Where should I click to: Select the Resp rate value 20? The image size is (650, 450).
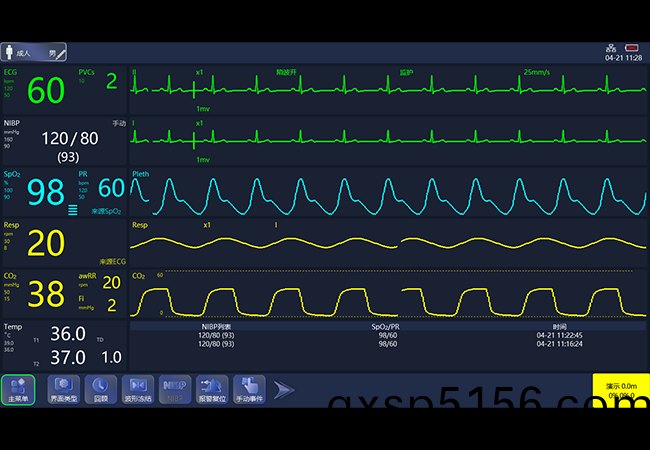(x=46, y=243)
